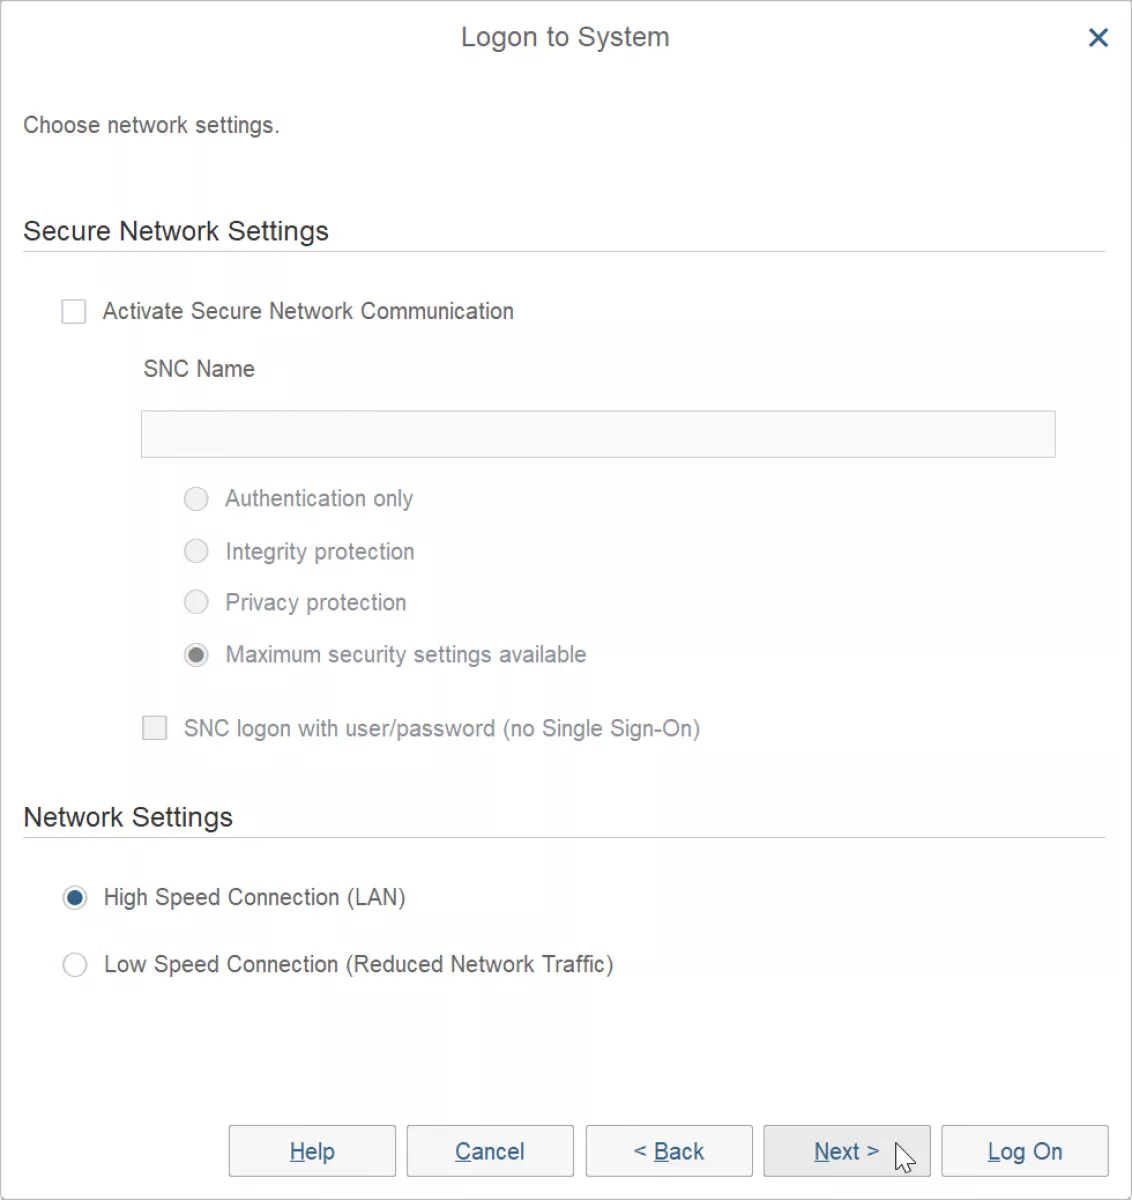Focus the SNC Name text field
Viewport: 1132px width, 1200px height.
(598, 434)
